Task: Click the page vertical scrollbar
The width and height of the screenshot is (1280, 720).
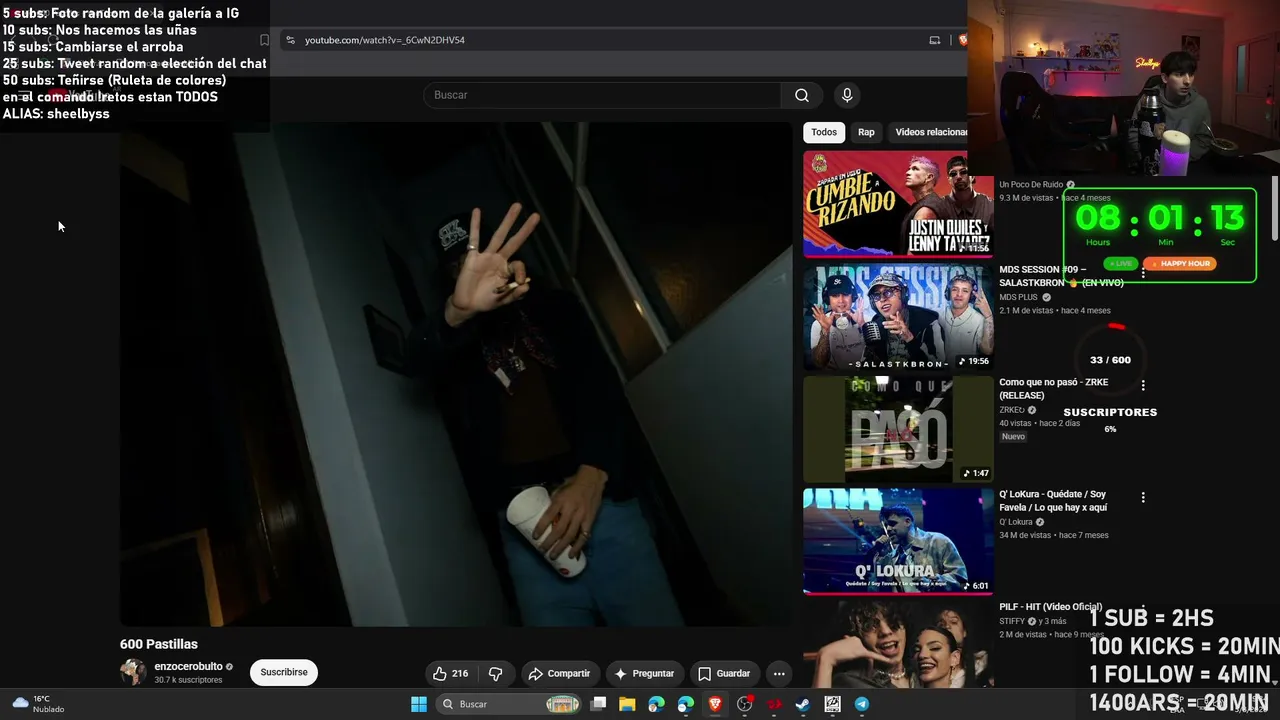Action: point(1275,210)
